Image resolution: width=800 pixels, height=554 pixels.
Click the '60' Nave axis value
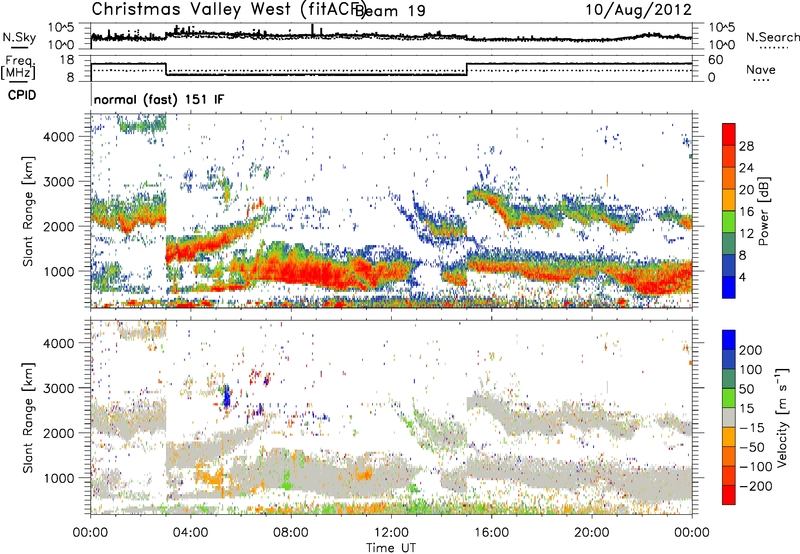tap(716, 60)
